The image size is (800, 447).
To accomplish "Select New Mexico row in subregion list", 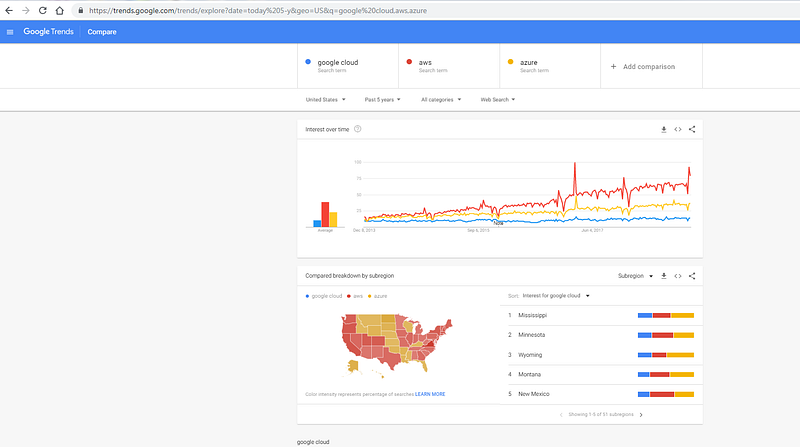I will (601, 394).
